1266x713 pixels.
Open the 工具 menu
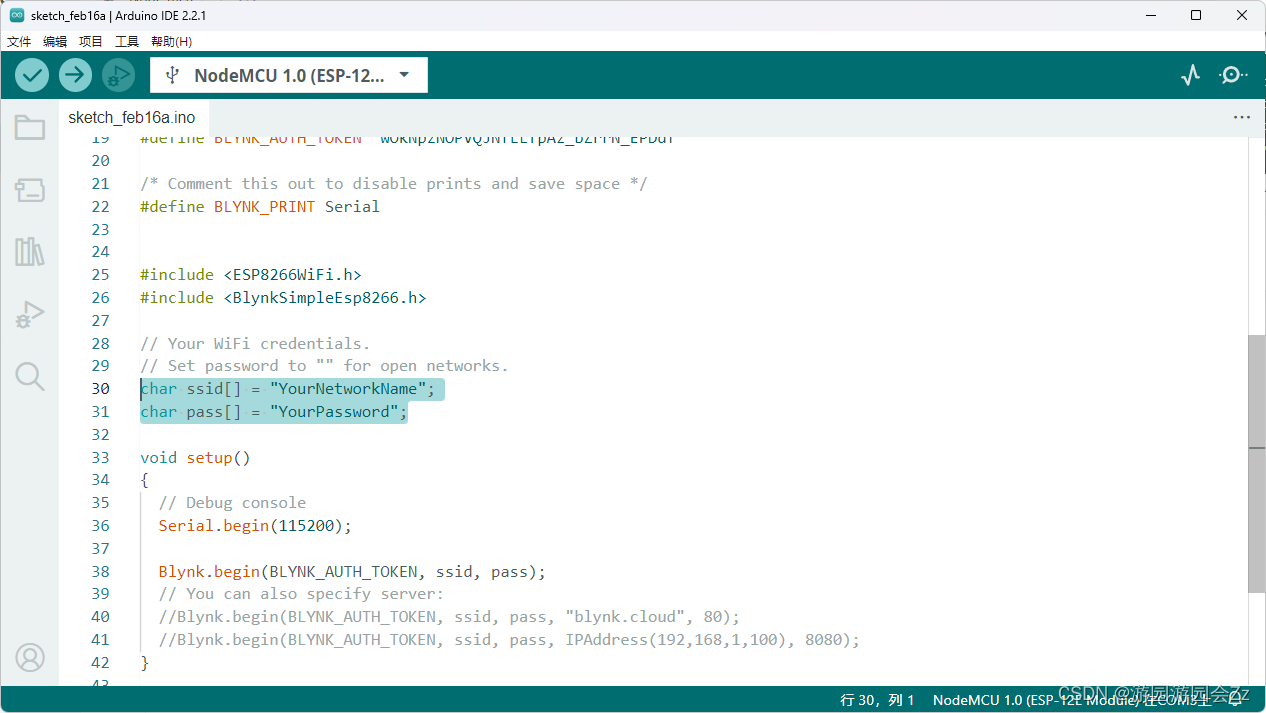tap(126, 41)
